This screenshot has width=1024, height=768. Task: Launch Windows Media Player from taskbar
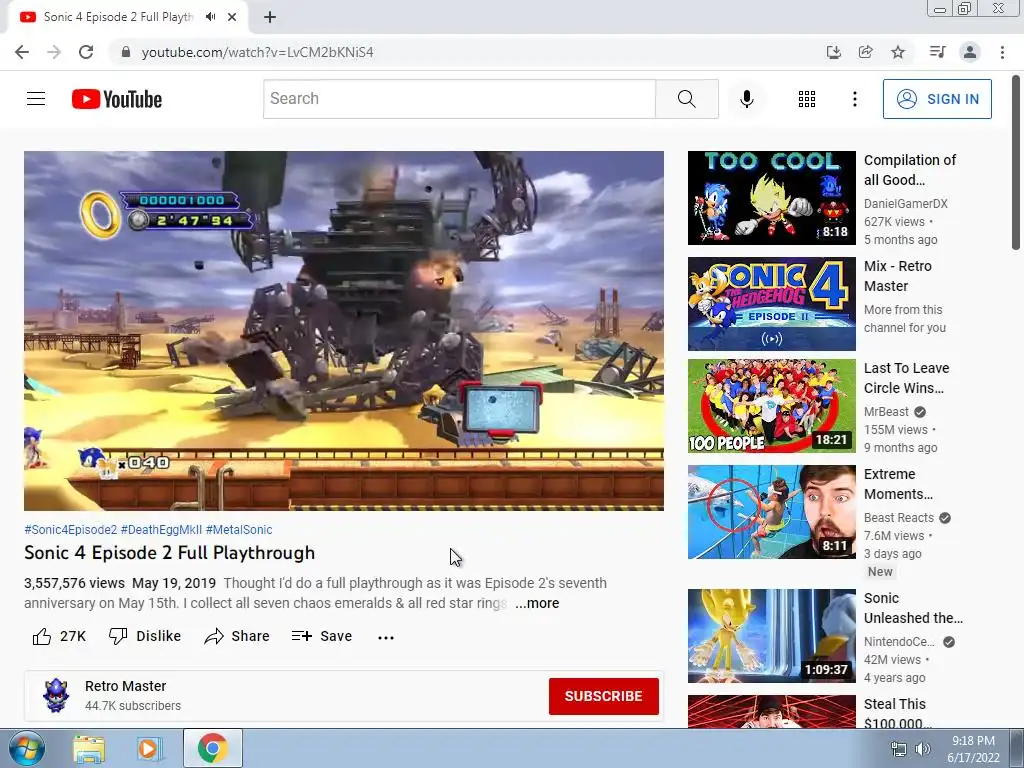[x=149, y=749]
